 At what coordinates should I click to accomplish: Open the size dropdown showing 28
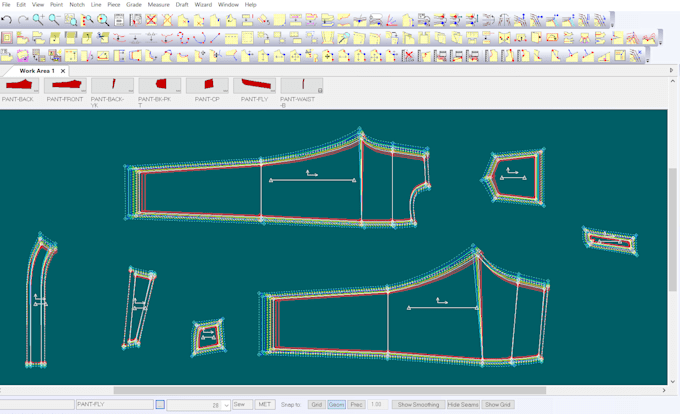click(226, 405)
